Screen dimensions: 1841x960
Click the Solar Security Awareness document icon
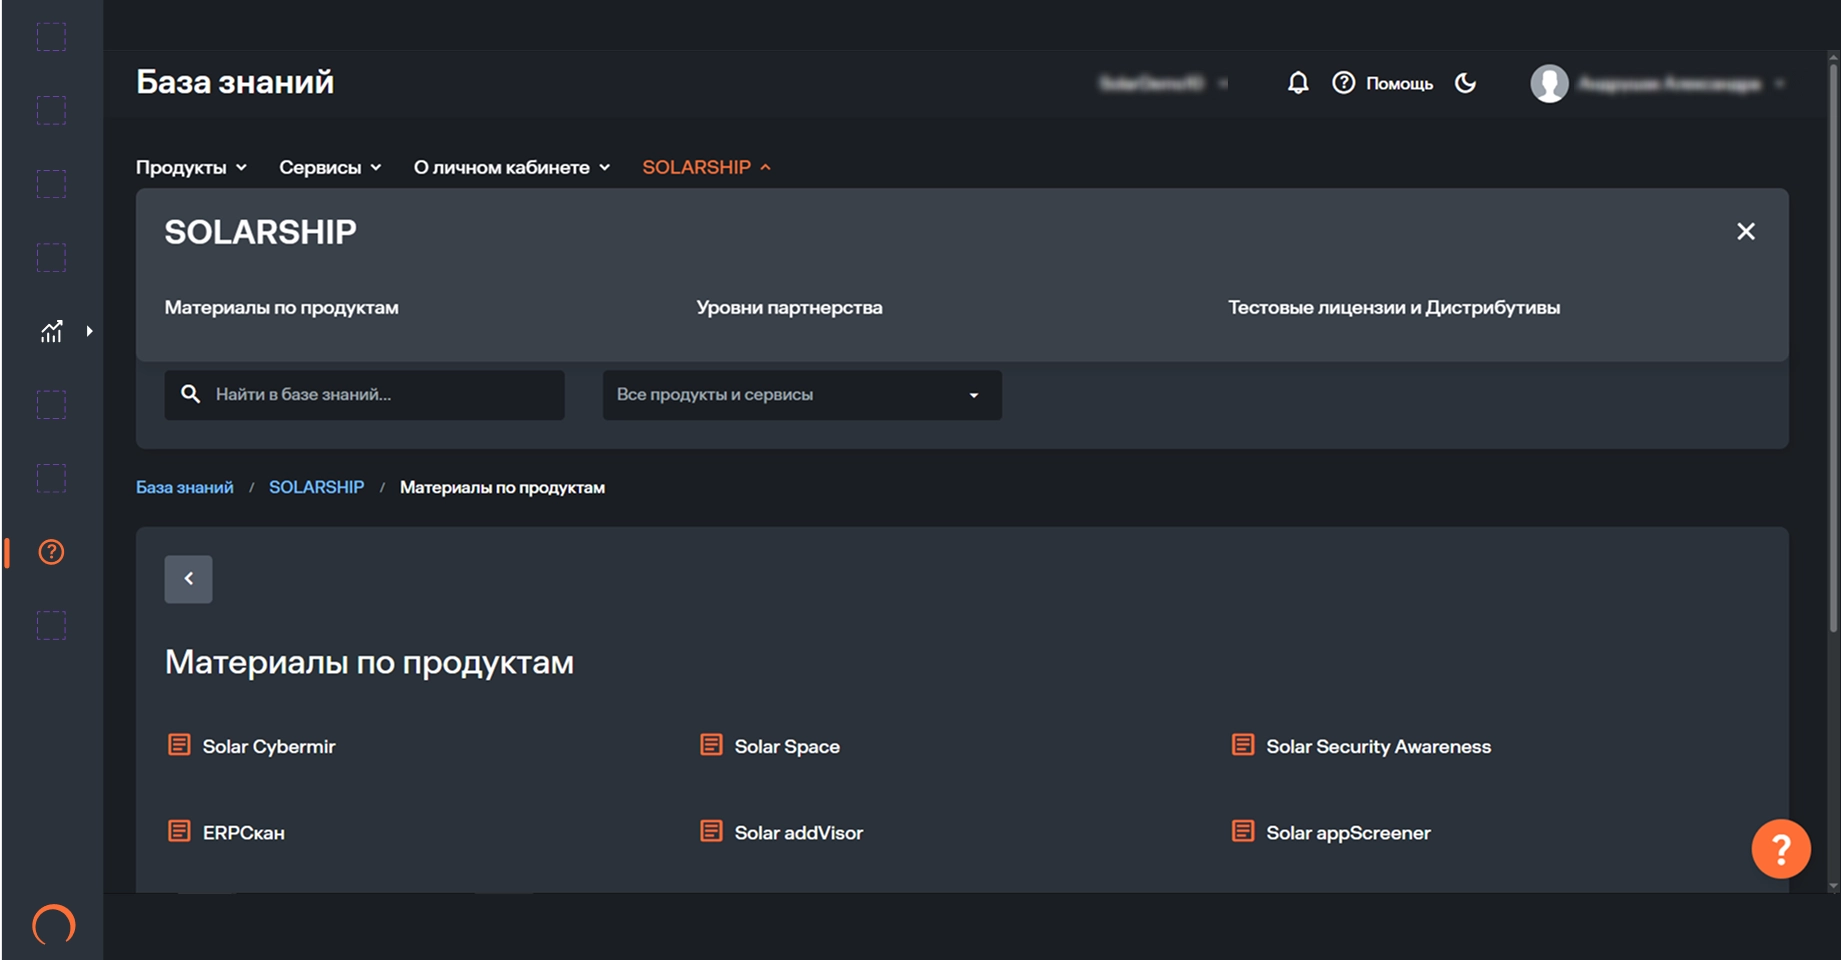pyautogui.click(x=1243, y=745)
